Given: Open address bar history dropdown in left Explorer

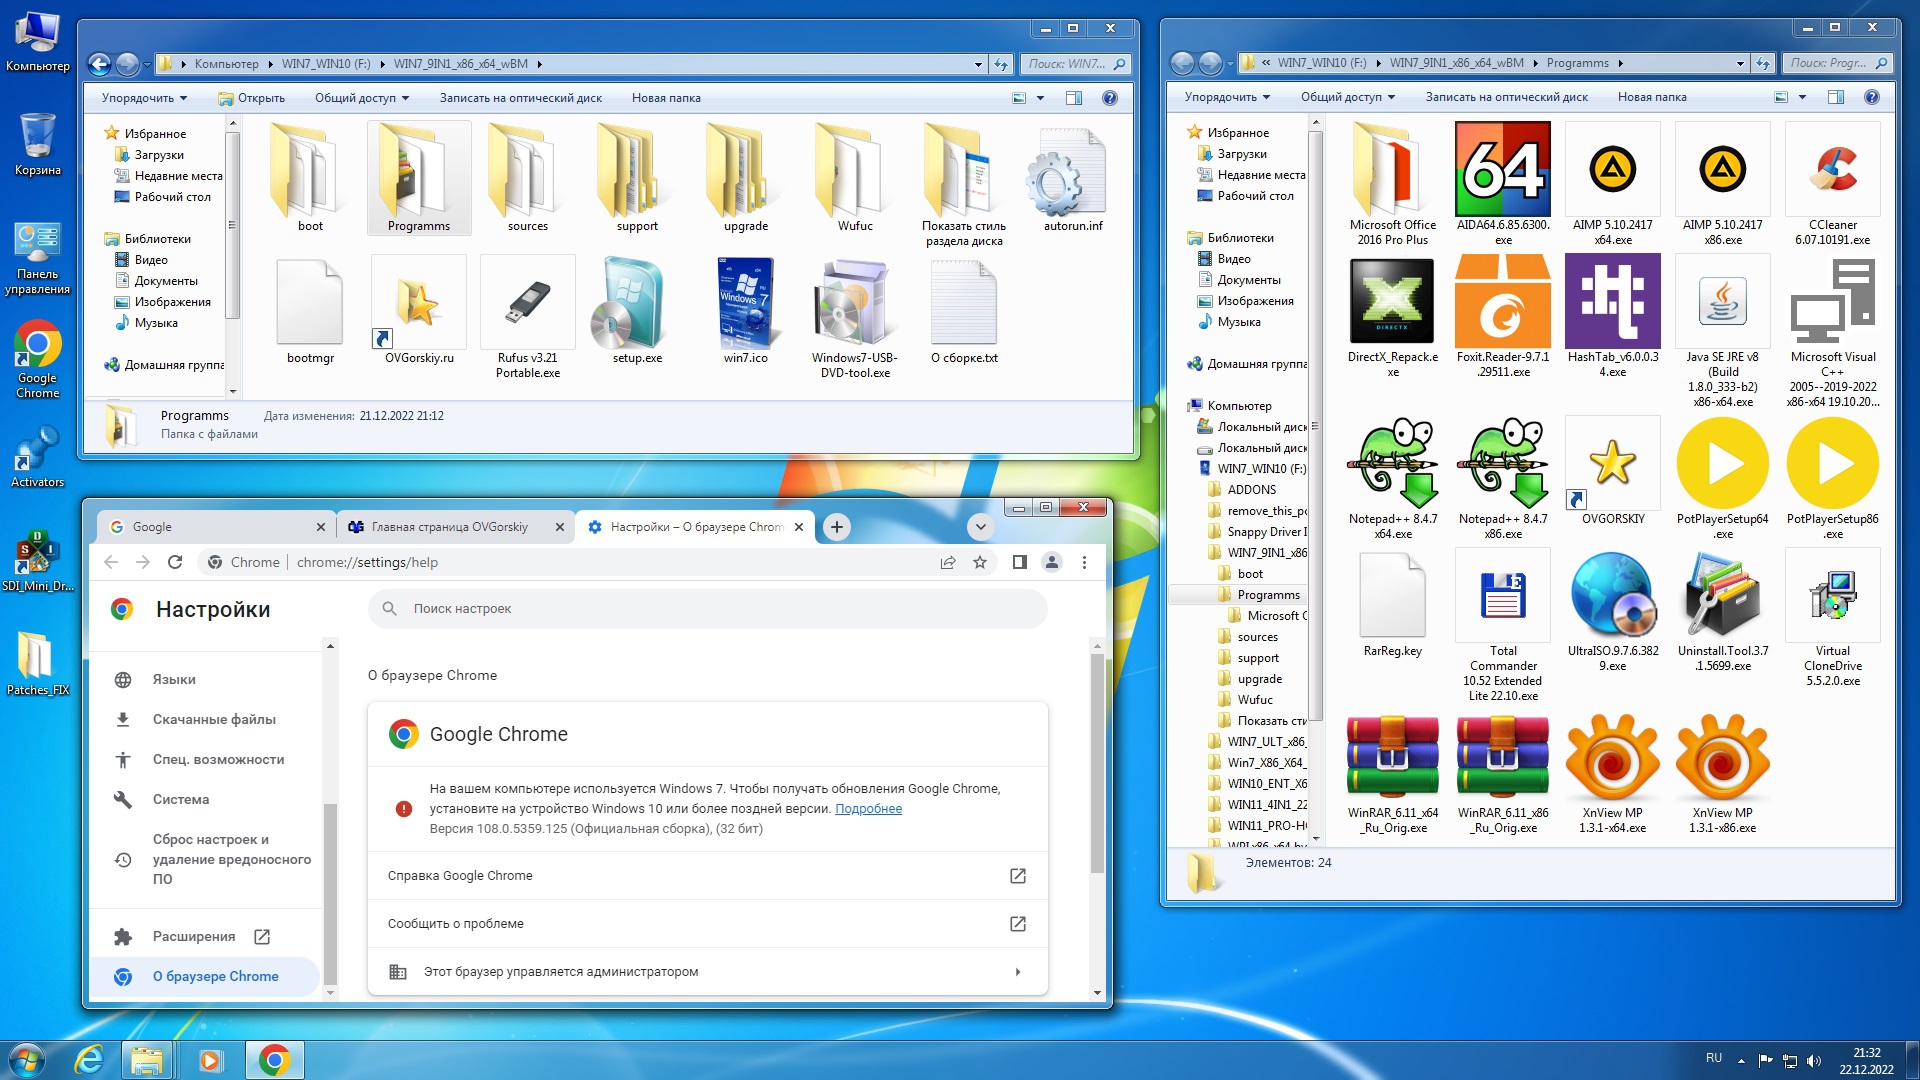Looking at the screenshot, I should tap(978, 64).
